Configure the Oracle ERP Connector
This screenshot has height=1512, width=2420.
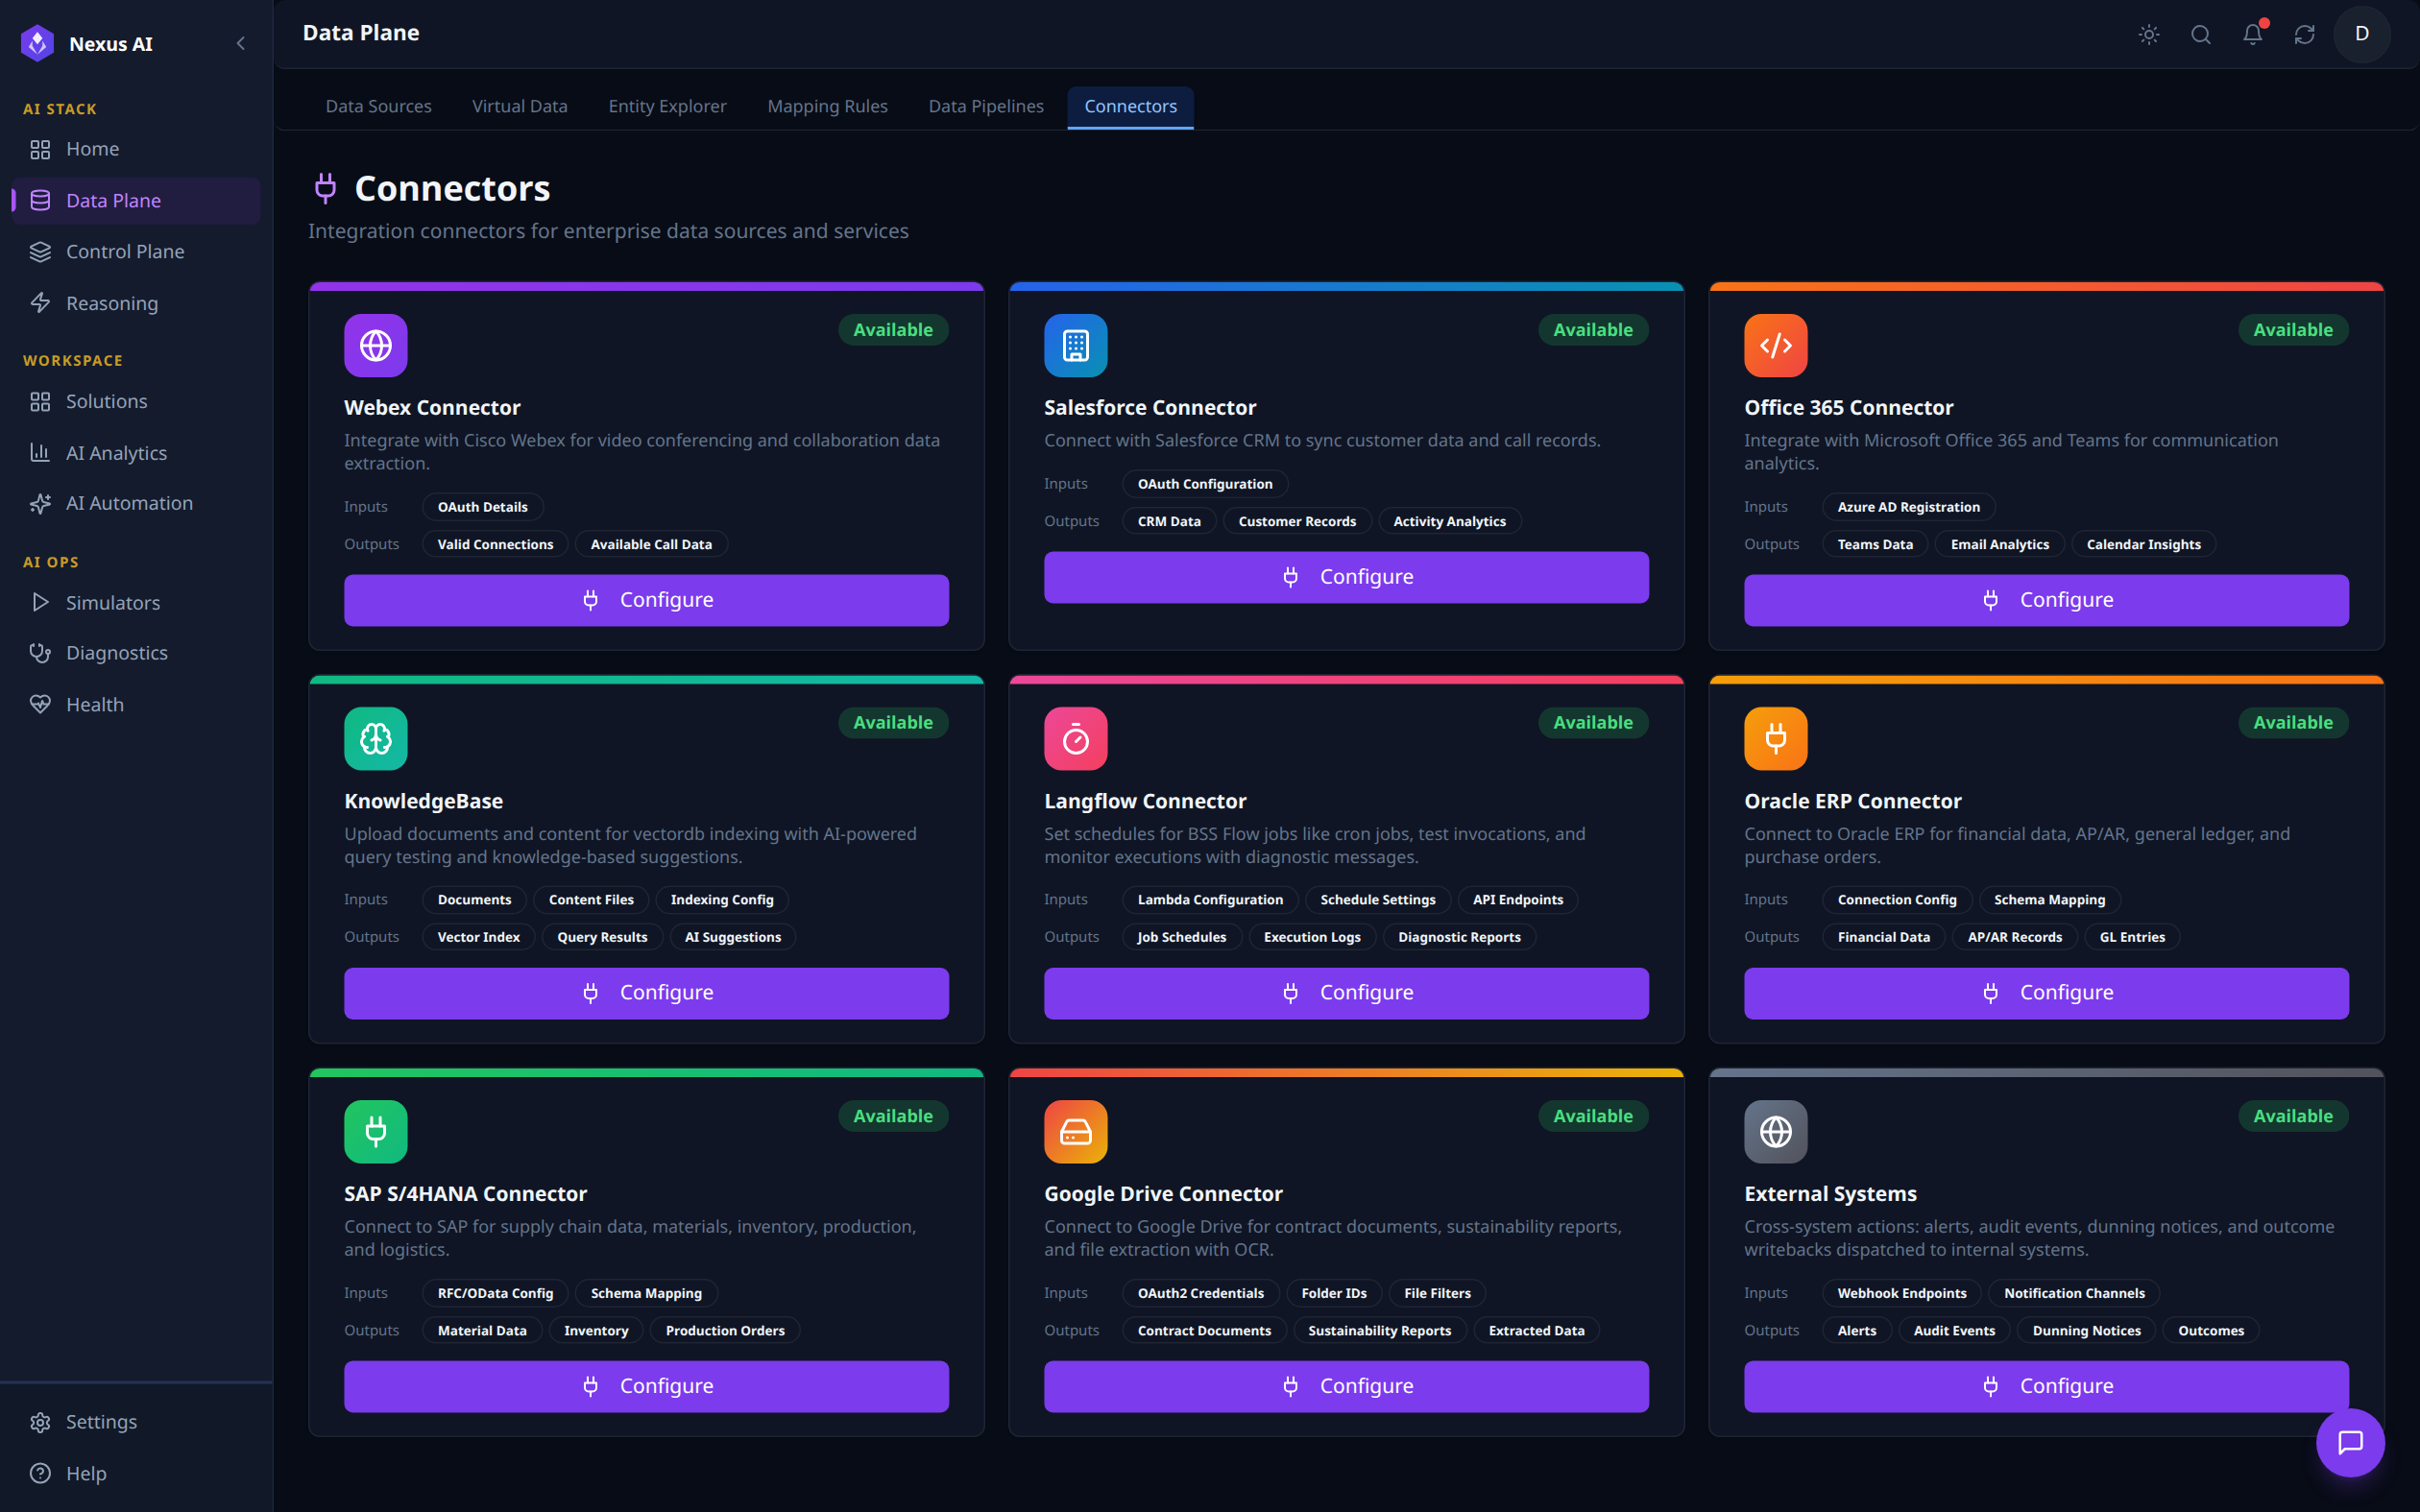2046,993
